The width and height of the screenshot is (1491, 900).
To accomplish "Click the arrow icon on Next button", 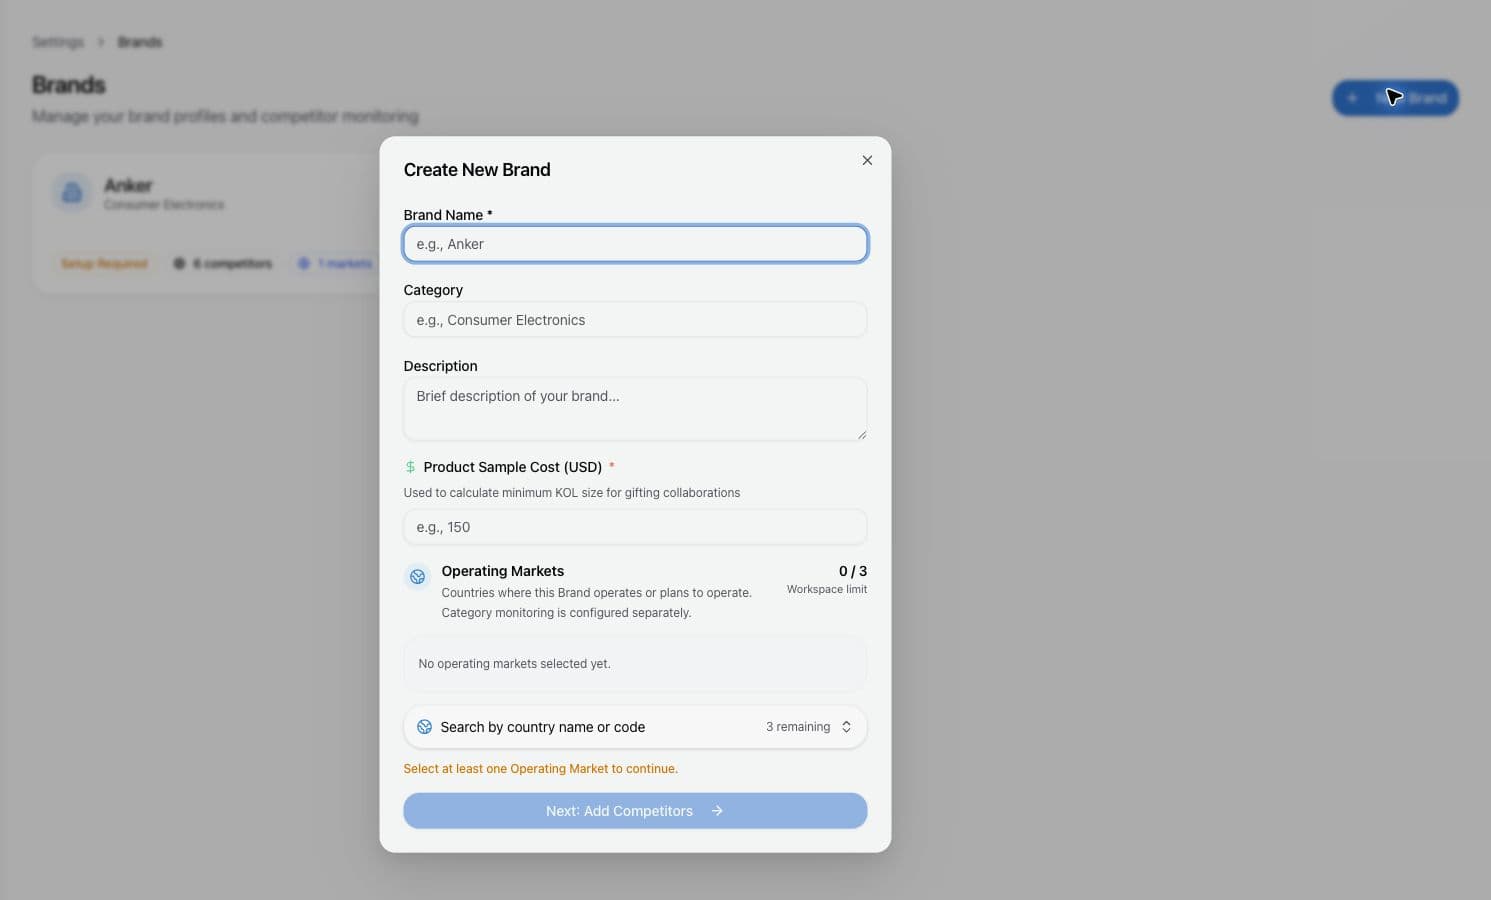I will [717, 811].
